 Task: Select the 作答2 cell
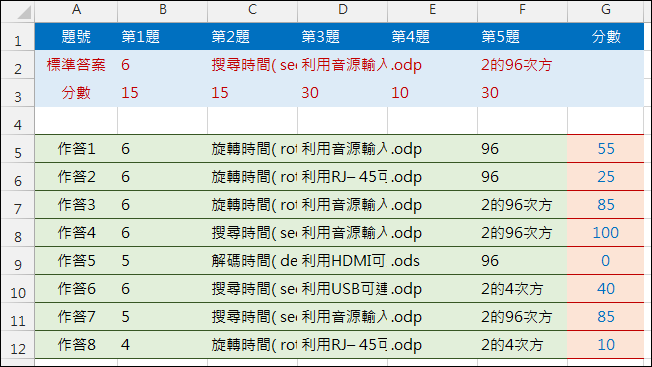click(76, 177)
